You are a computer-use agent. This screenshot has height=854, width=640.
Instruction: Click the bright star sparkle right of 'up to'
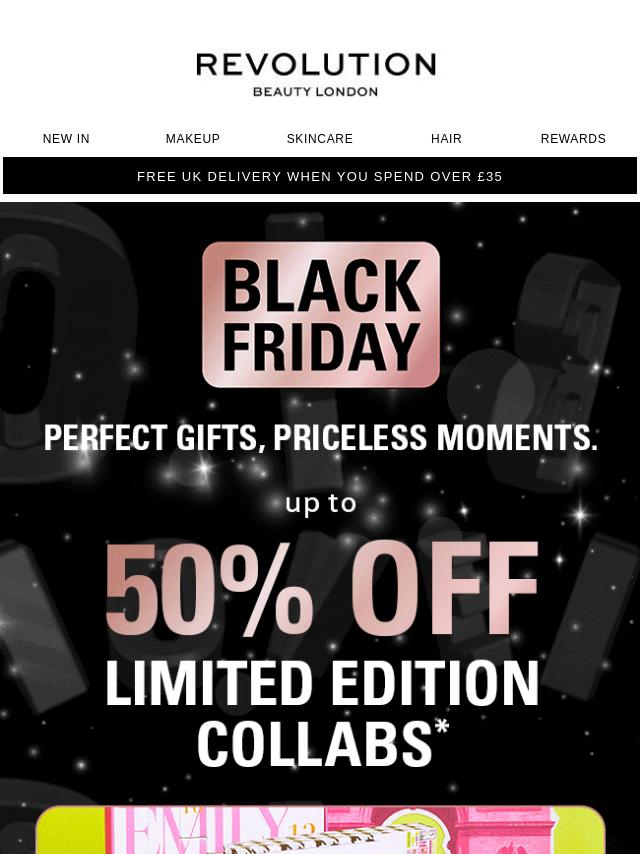580,514
